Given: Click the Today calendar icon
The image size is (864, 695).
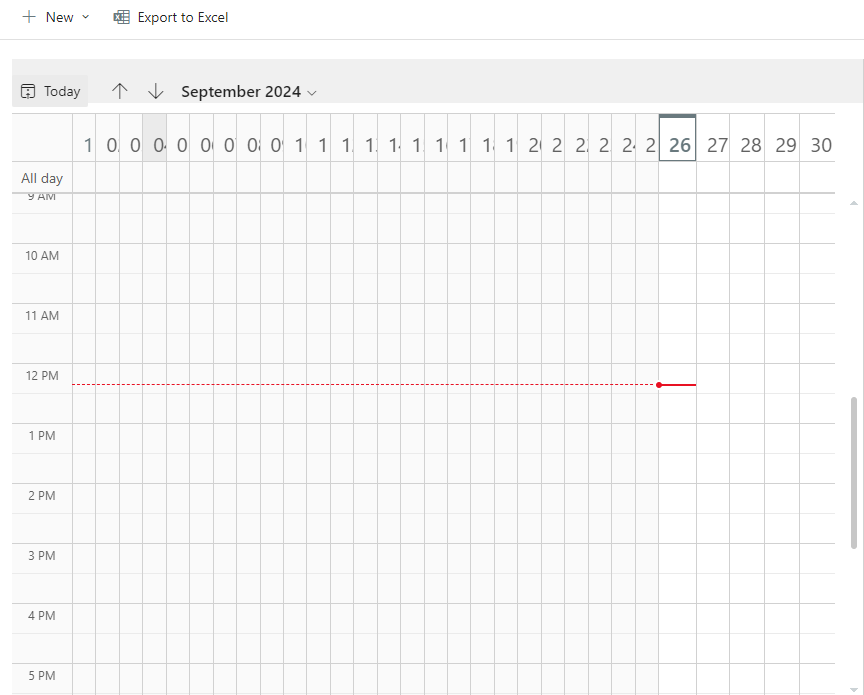Looking at the screenshot, I should click(x=28, y=91).
